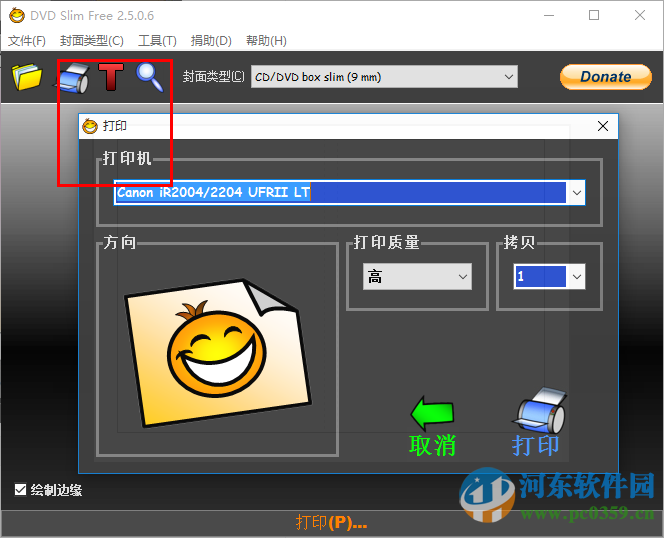Click the smiley icon in 打印 dialog title
Viewport: 664px width, 538px height.
click(x=90, y=126)
